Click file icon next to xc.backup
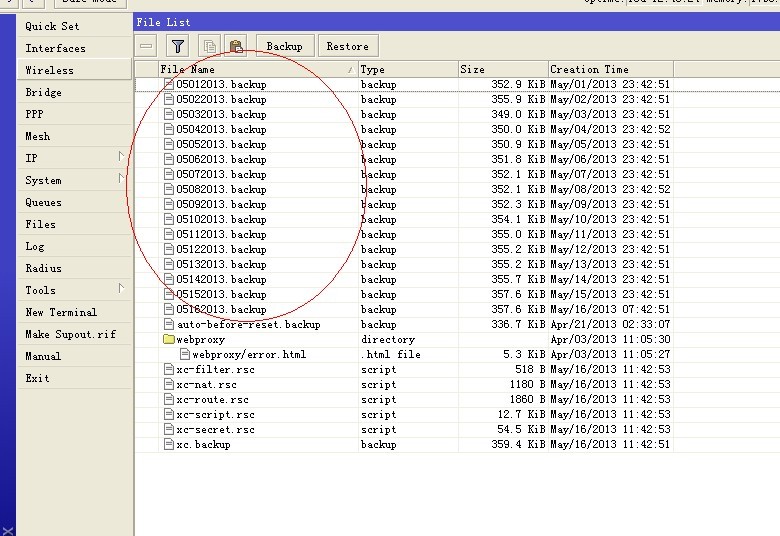 [169, 444]
